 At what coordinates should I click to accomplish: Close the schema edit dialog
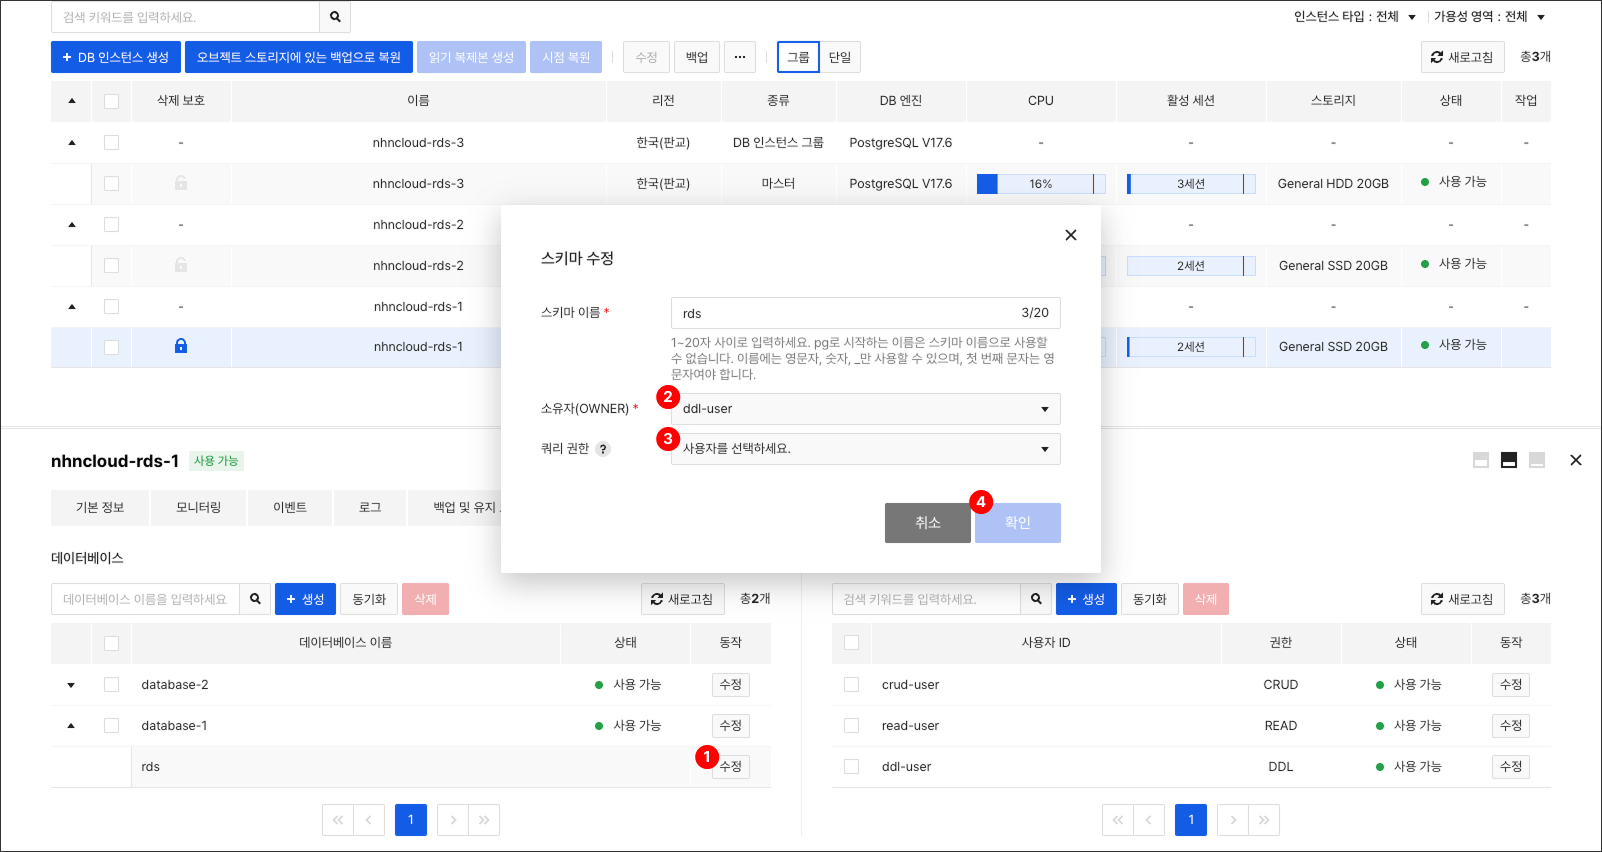click(1071, 235)
